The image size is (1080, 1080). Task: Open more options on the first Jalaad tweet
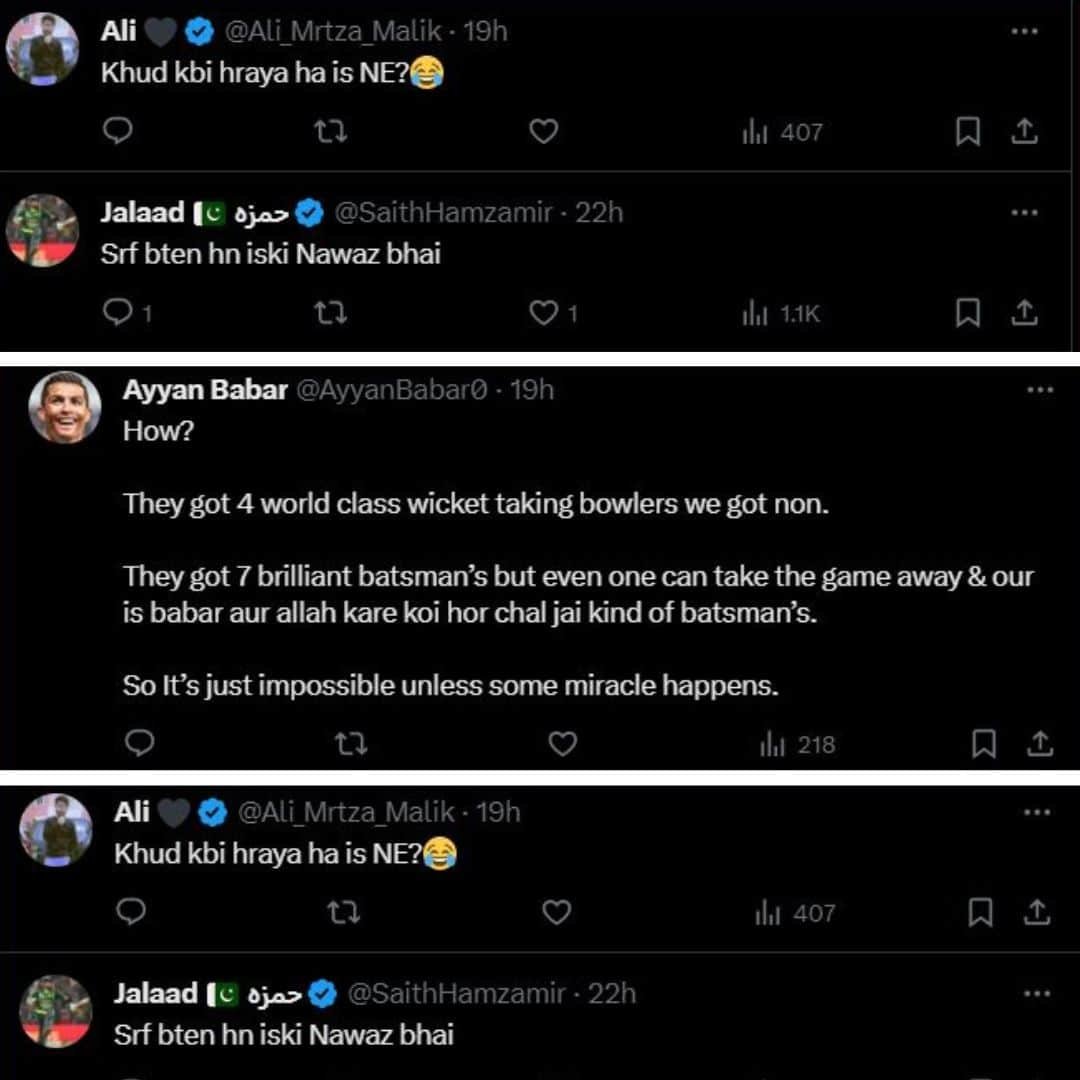pos(1024,213)
